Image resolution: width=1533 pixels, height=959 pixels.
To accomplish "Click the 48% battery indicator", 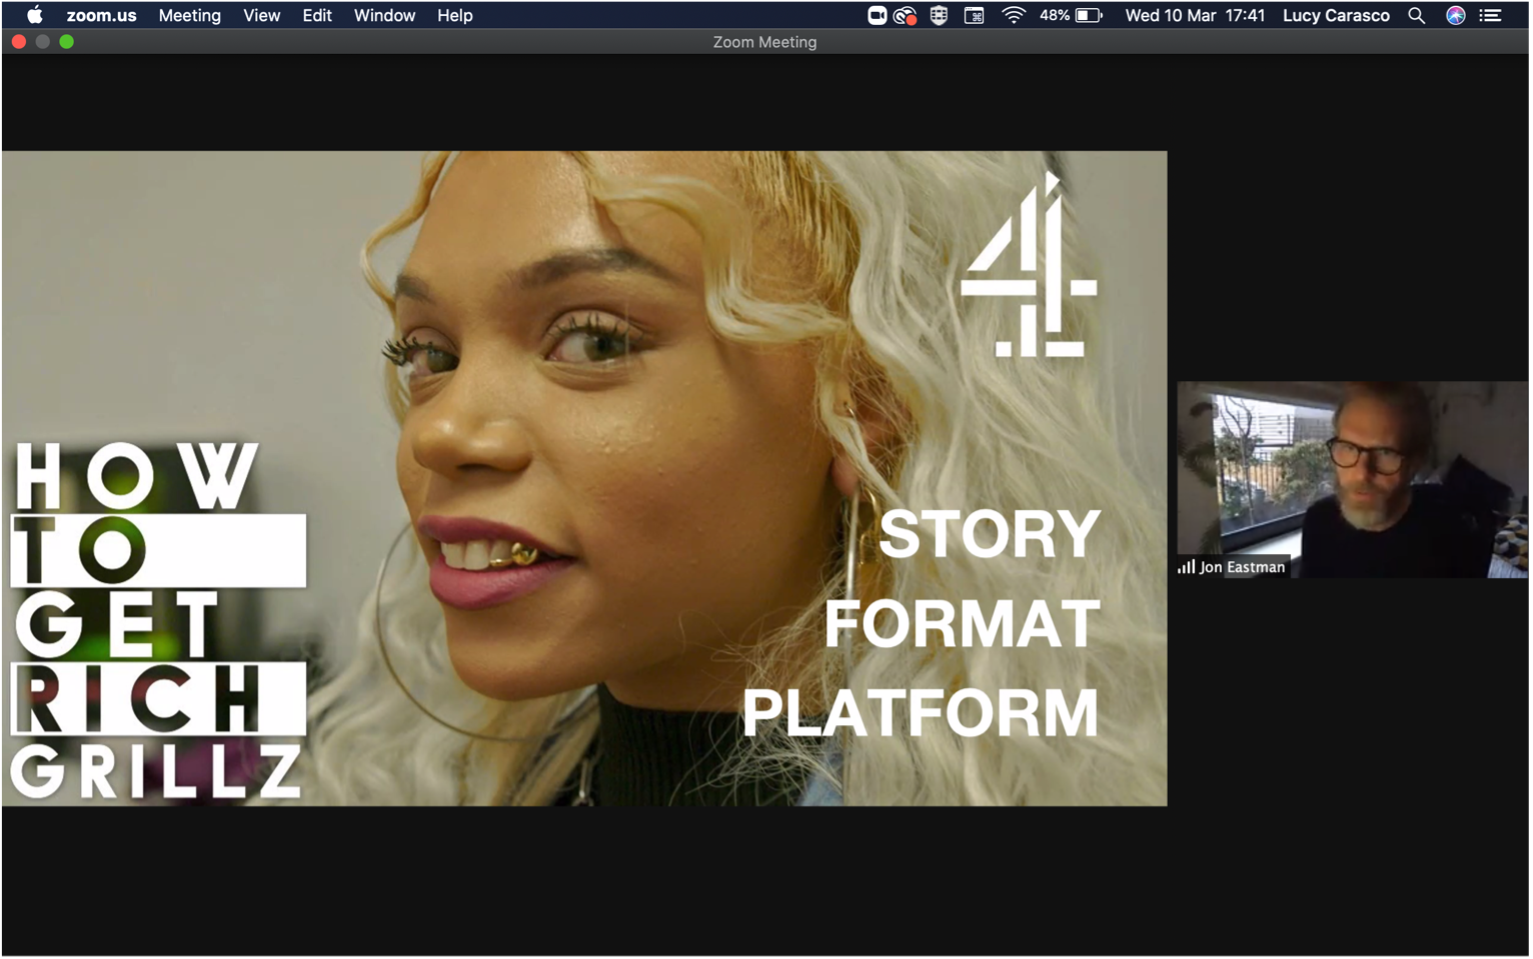I will [x=1070, y=15].
